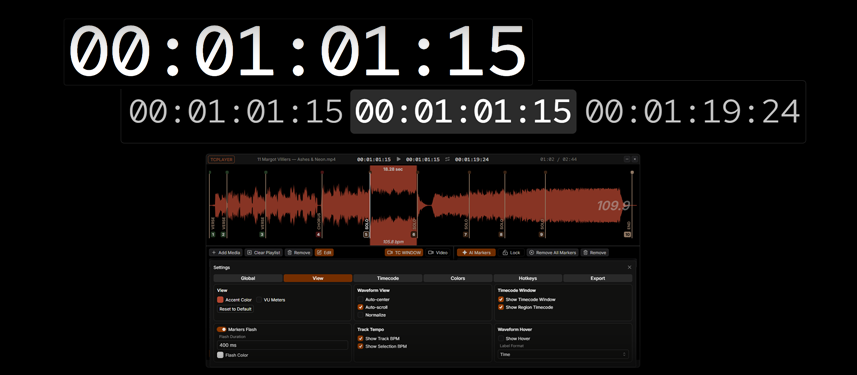Image resolution: width=857 pixels, height=375 pixels.
Task: Click the Lock markers icon button
Action: coord(511,253)
